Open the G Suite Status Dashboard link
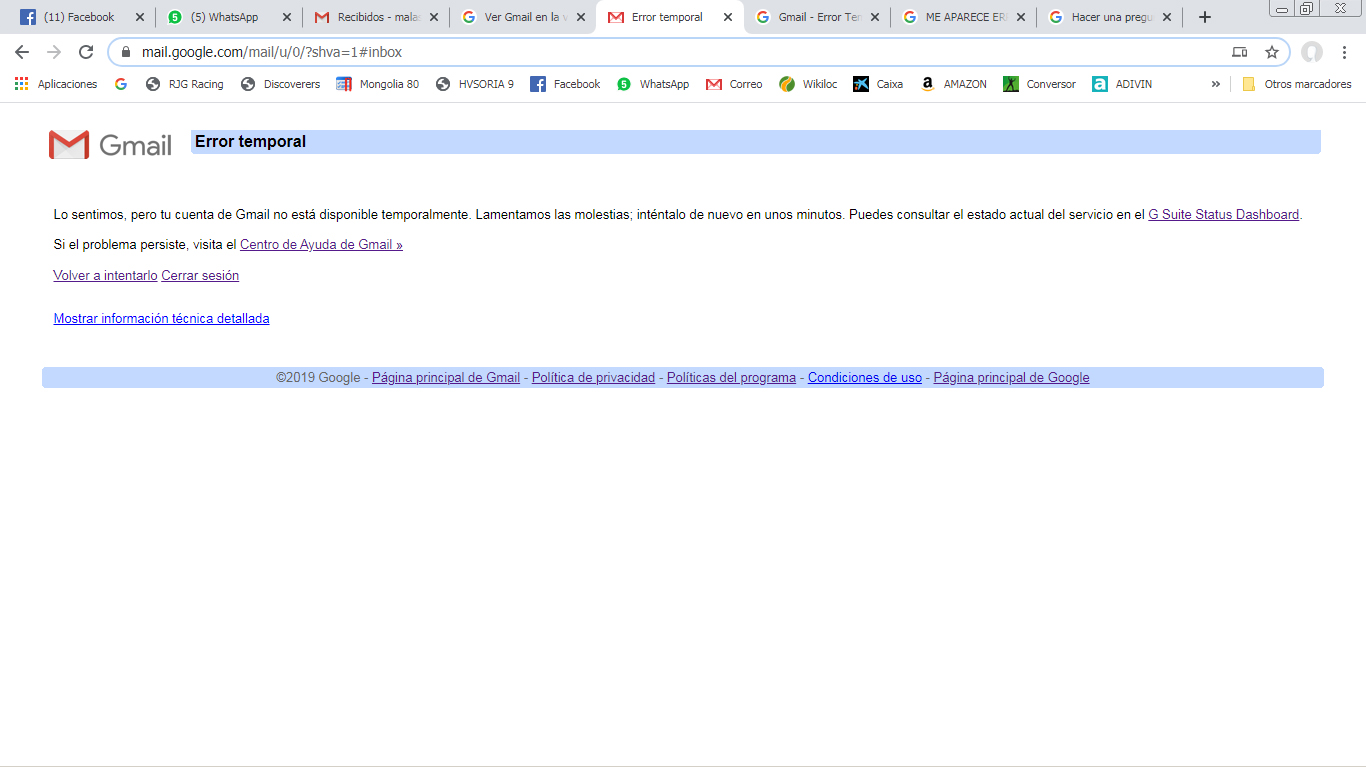The height and width of the screenshot is (768, 1366). pos(1223,214)
